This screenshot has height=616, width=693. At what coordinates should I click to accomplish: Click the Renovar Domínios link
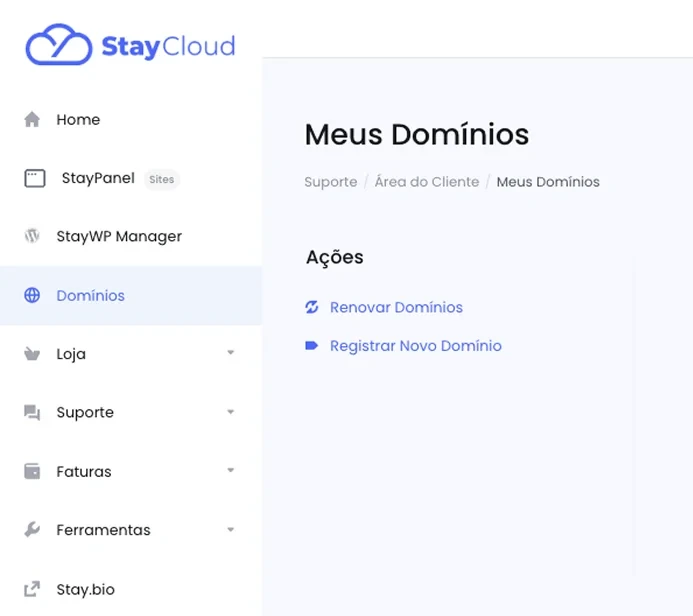pyautogui.click(x=396, y=307)
